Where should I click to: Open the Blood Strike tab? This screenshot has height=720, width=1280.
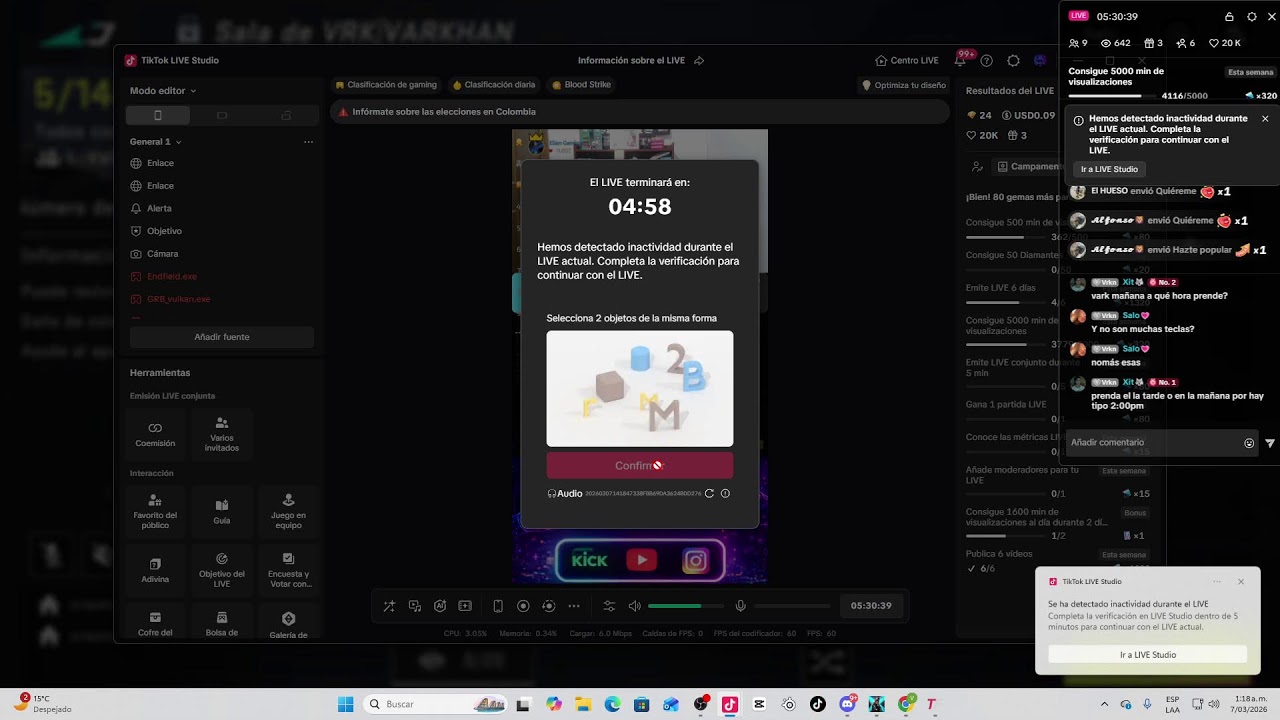[x=581, y=85]
